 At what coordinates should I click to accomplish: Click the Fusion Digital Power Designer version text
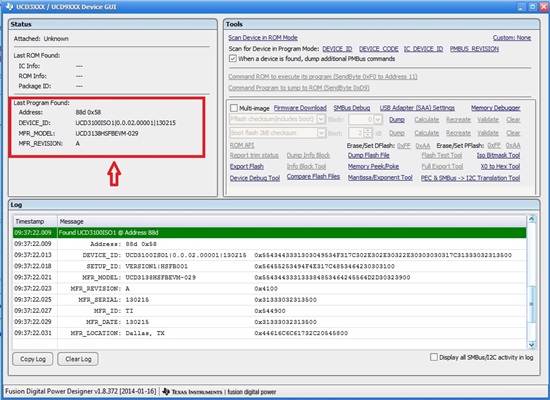[x=80, y=391]
